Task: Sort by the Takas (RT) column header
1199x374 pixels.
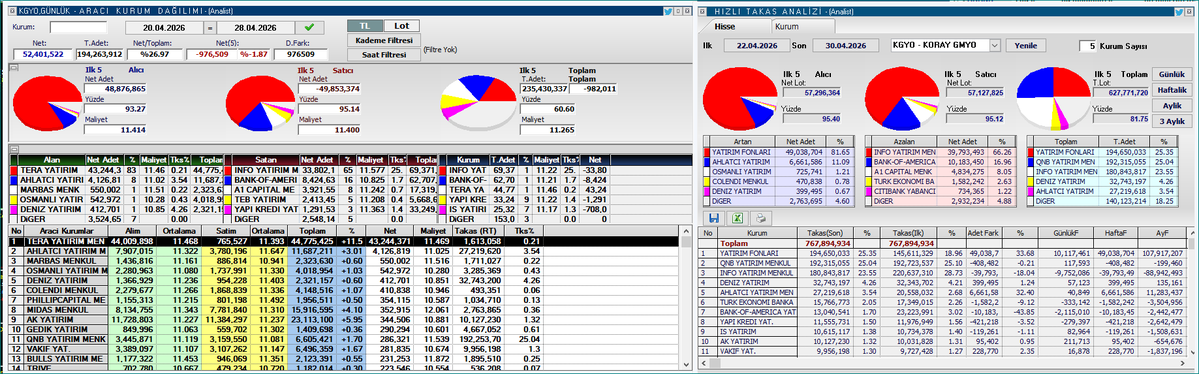Action: click(479, 230)
